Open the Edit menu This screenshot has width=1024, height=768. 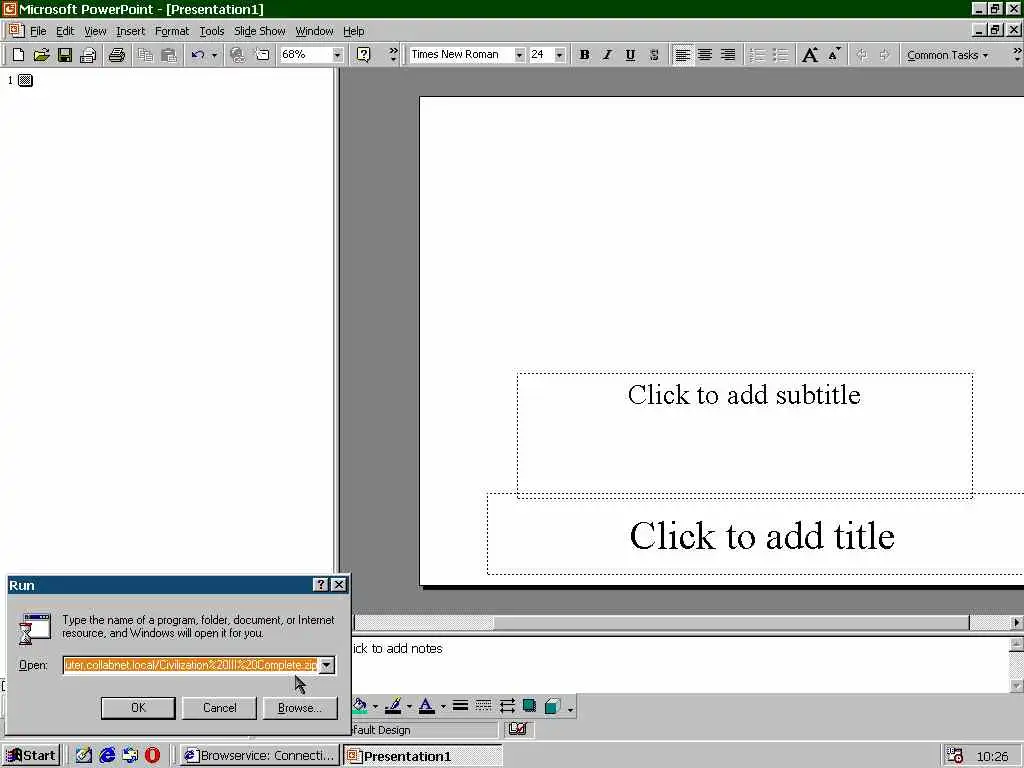65,31
